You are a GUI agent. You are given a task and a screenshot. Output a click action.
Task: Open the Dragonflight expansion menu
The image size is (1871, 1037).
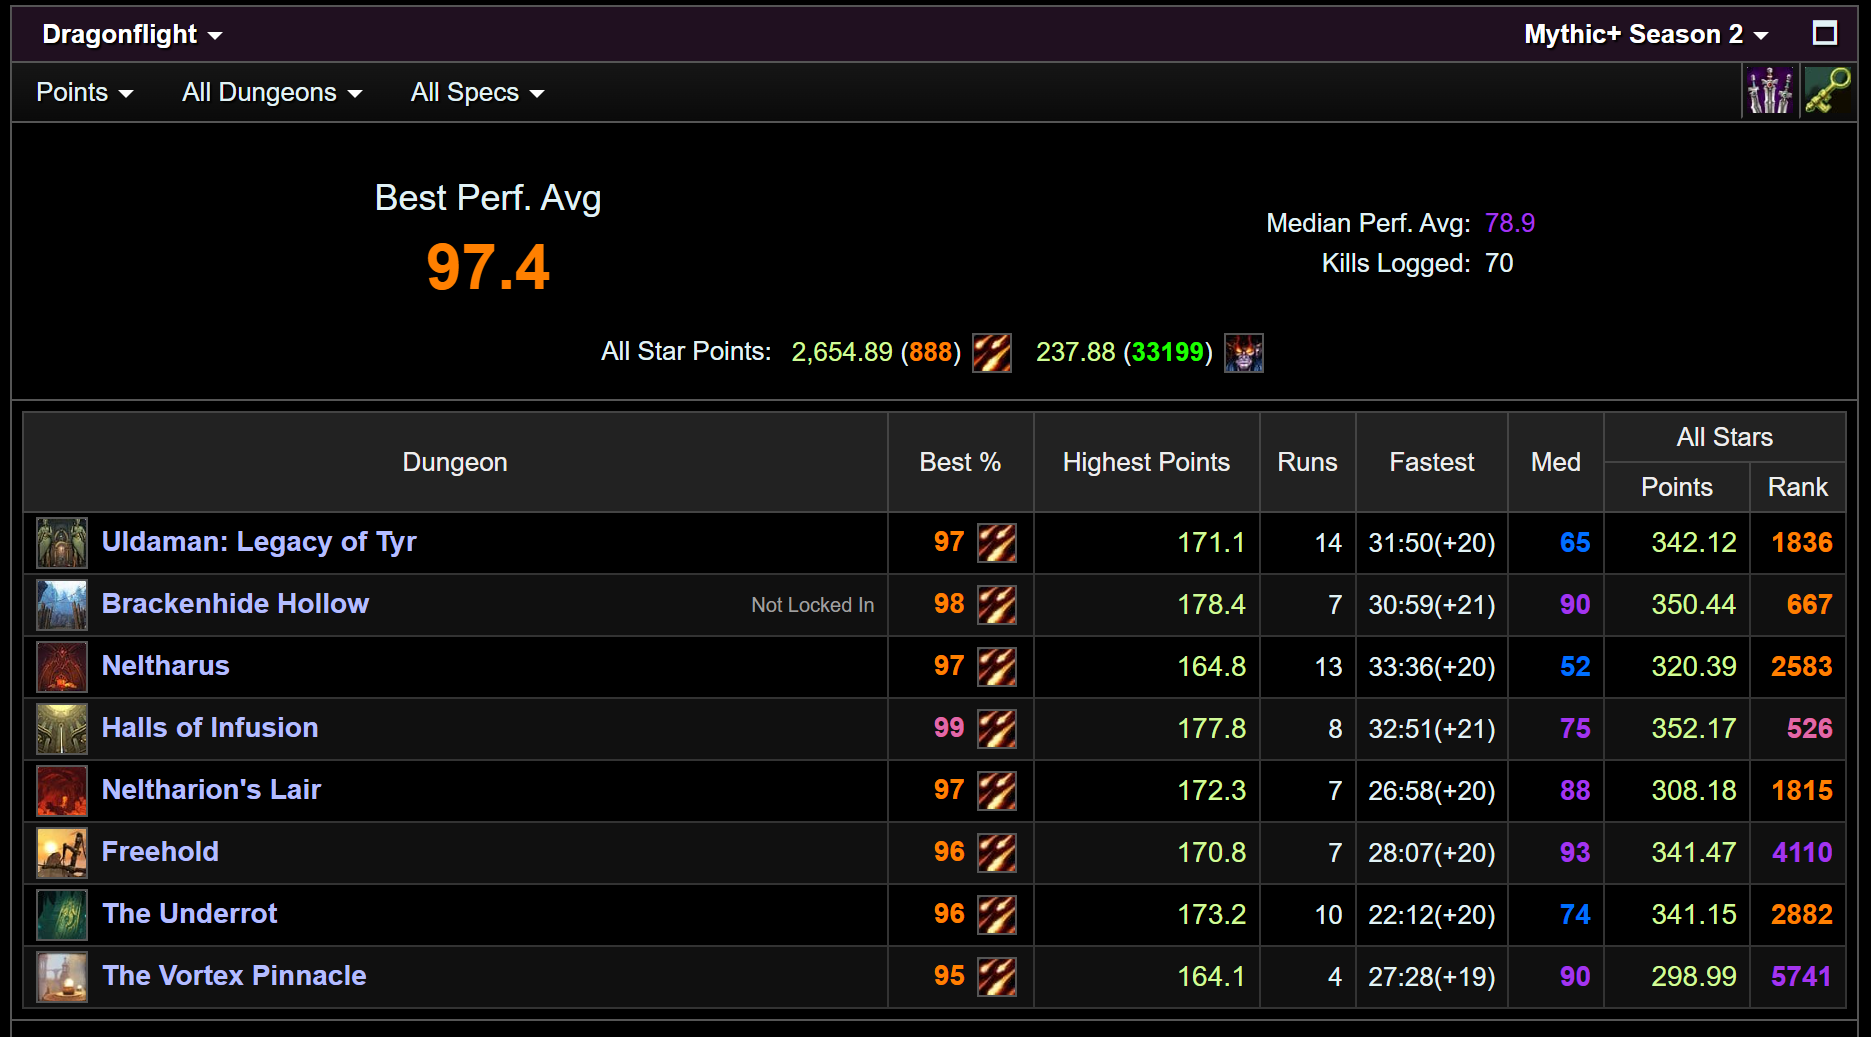[130, 33]
